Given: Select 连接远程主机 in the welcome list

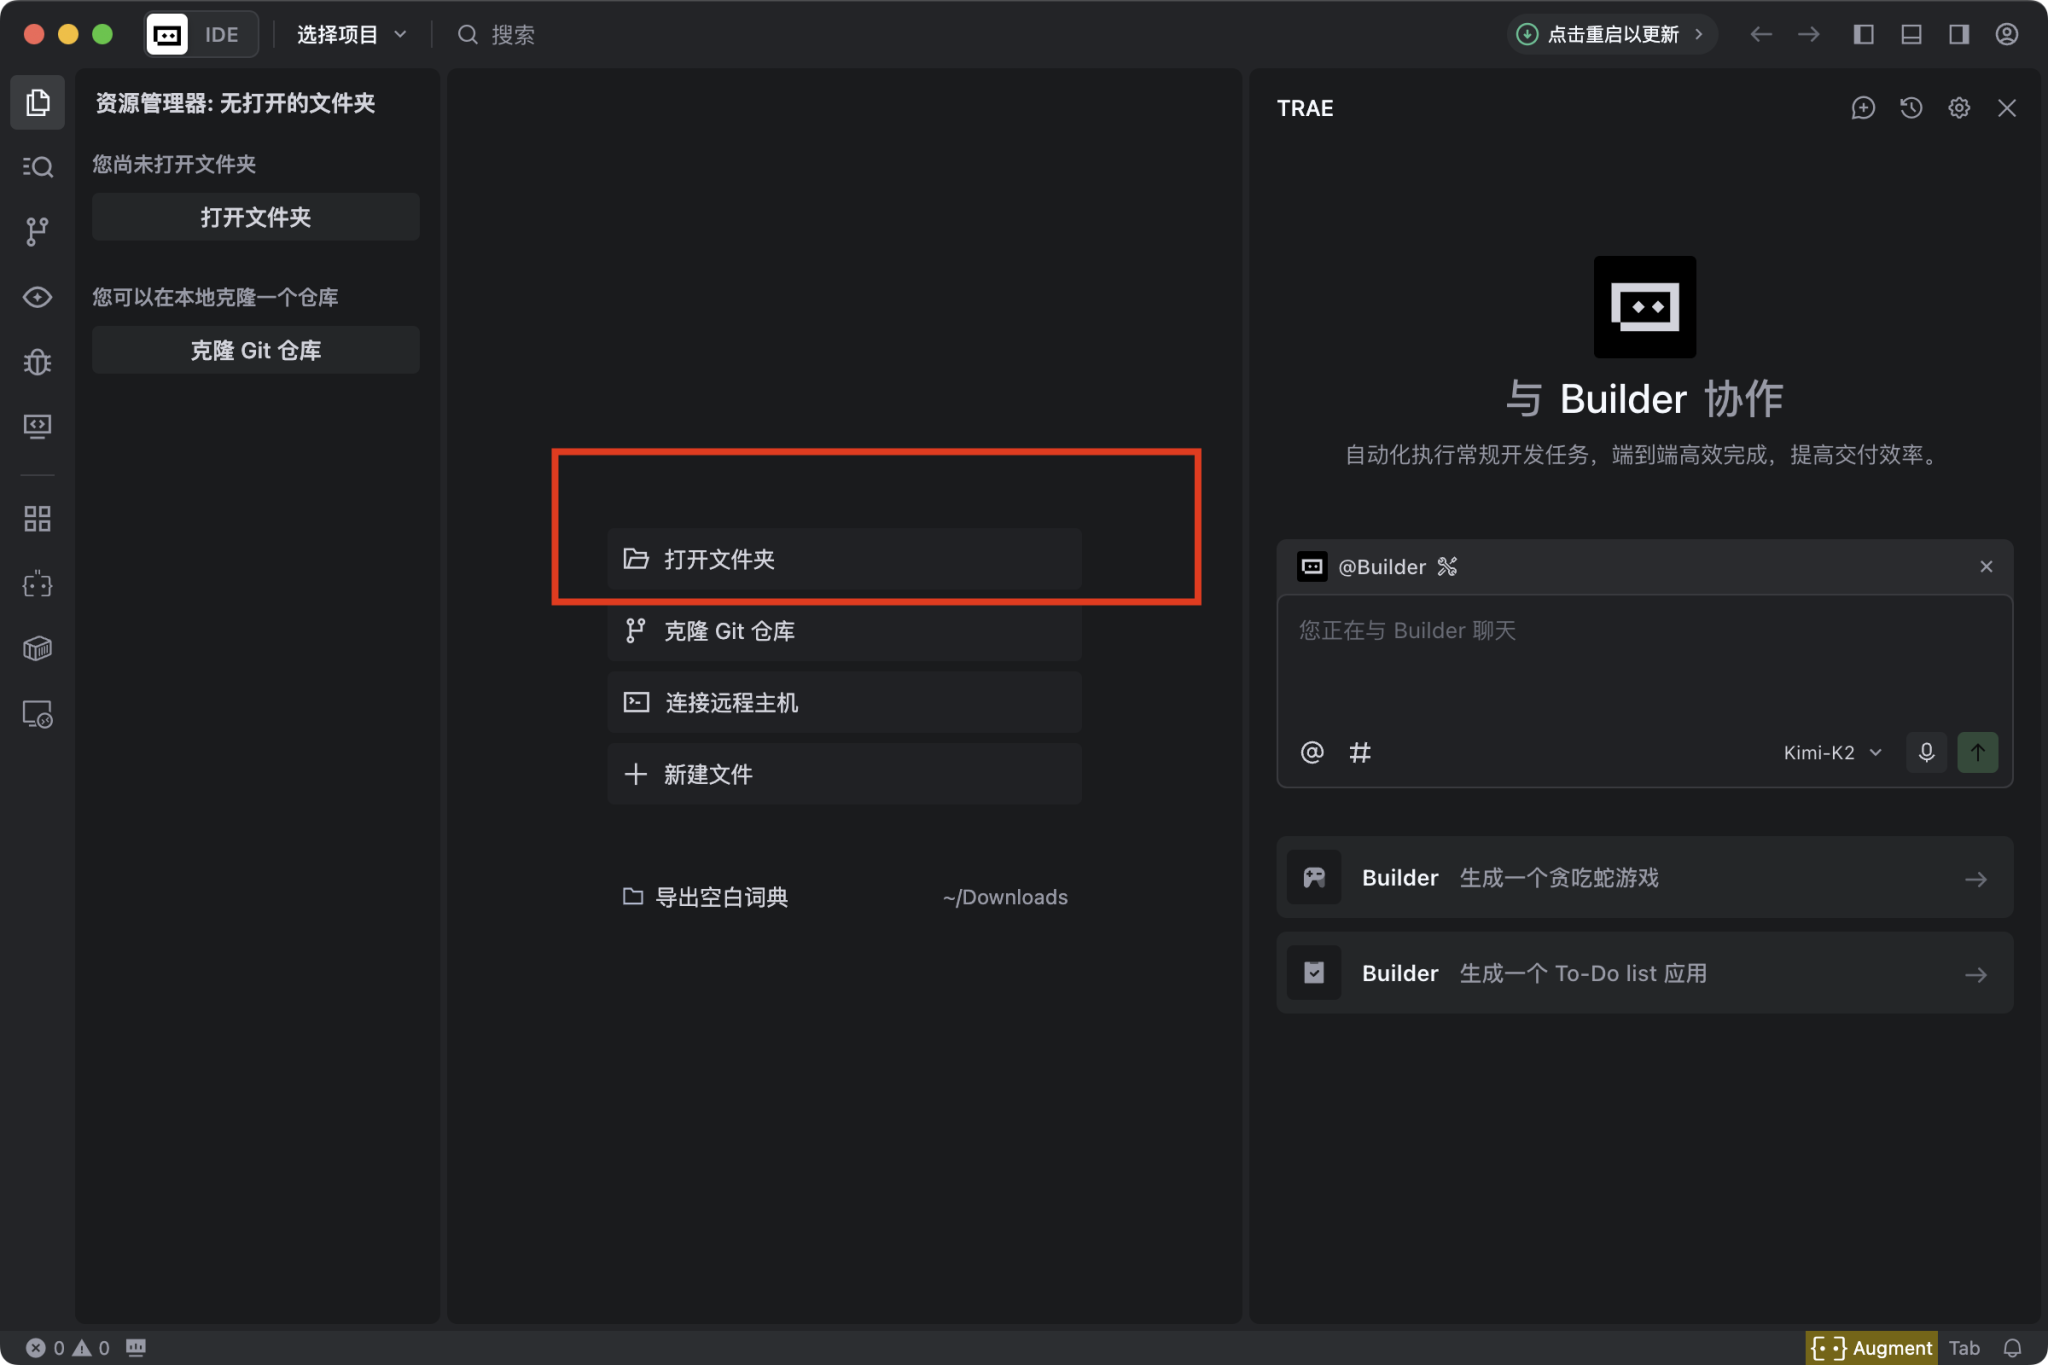Looking at the screenshot, I should pyautogui.click(x=843, y=703).
